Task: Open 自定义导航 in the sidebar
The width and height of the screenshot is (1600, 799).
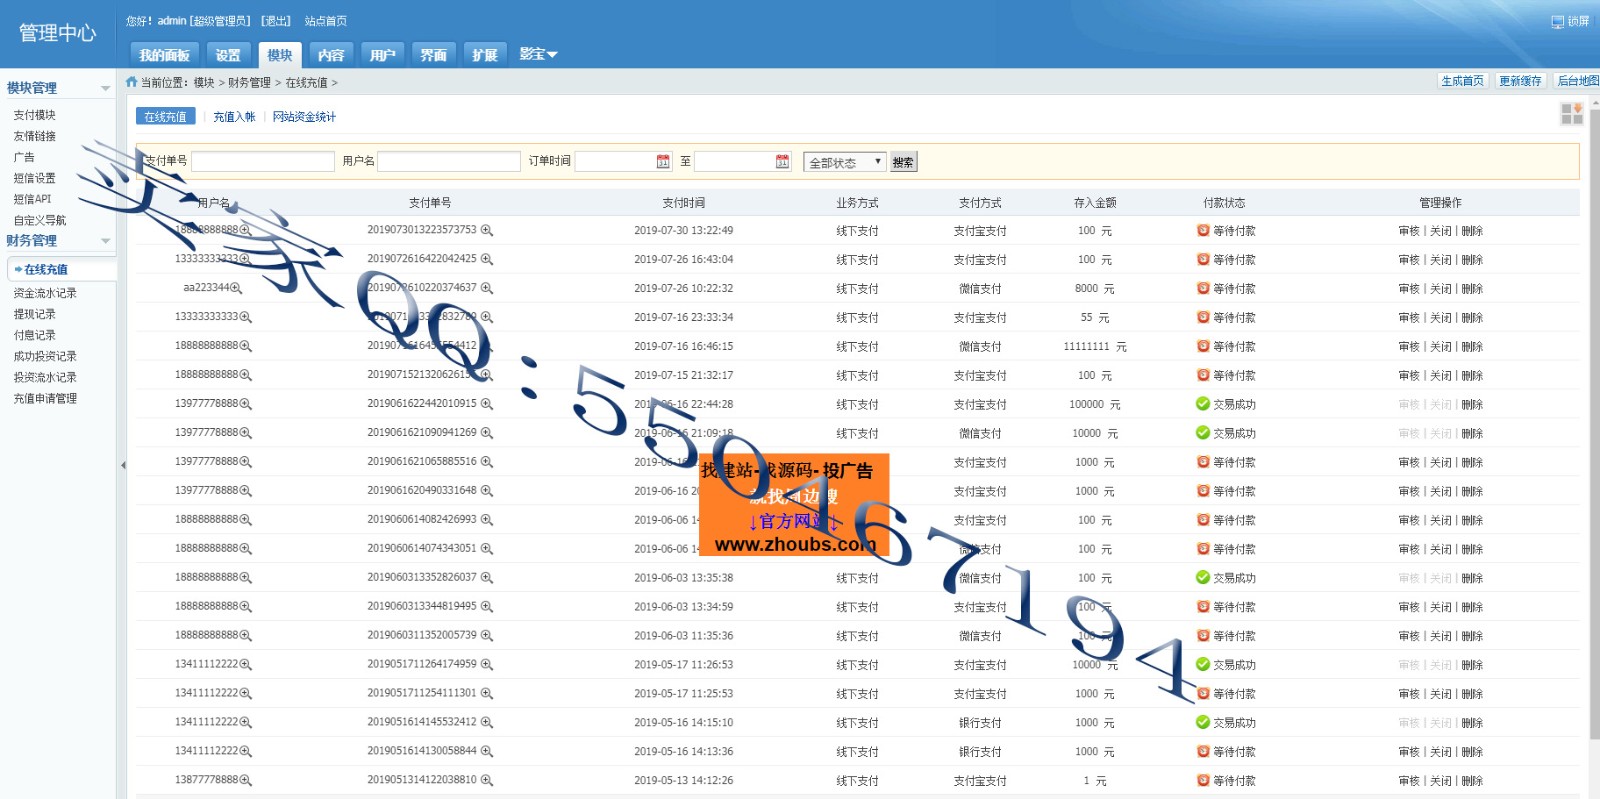Action: (x=40, y=220)
